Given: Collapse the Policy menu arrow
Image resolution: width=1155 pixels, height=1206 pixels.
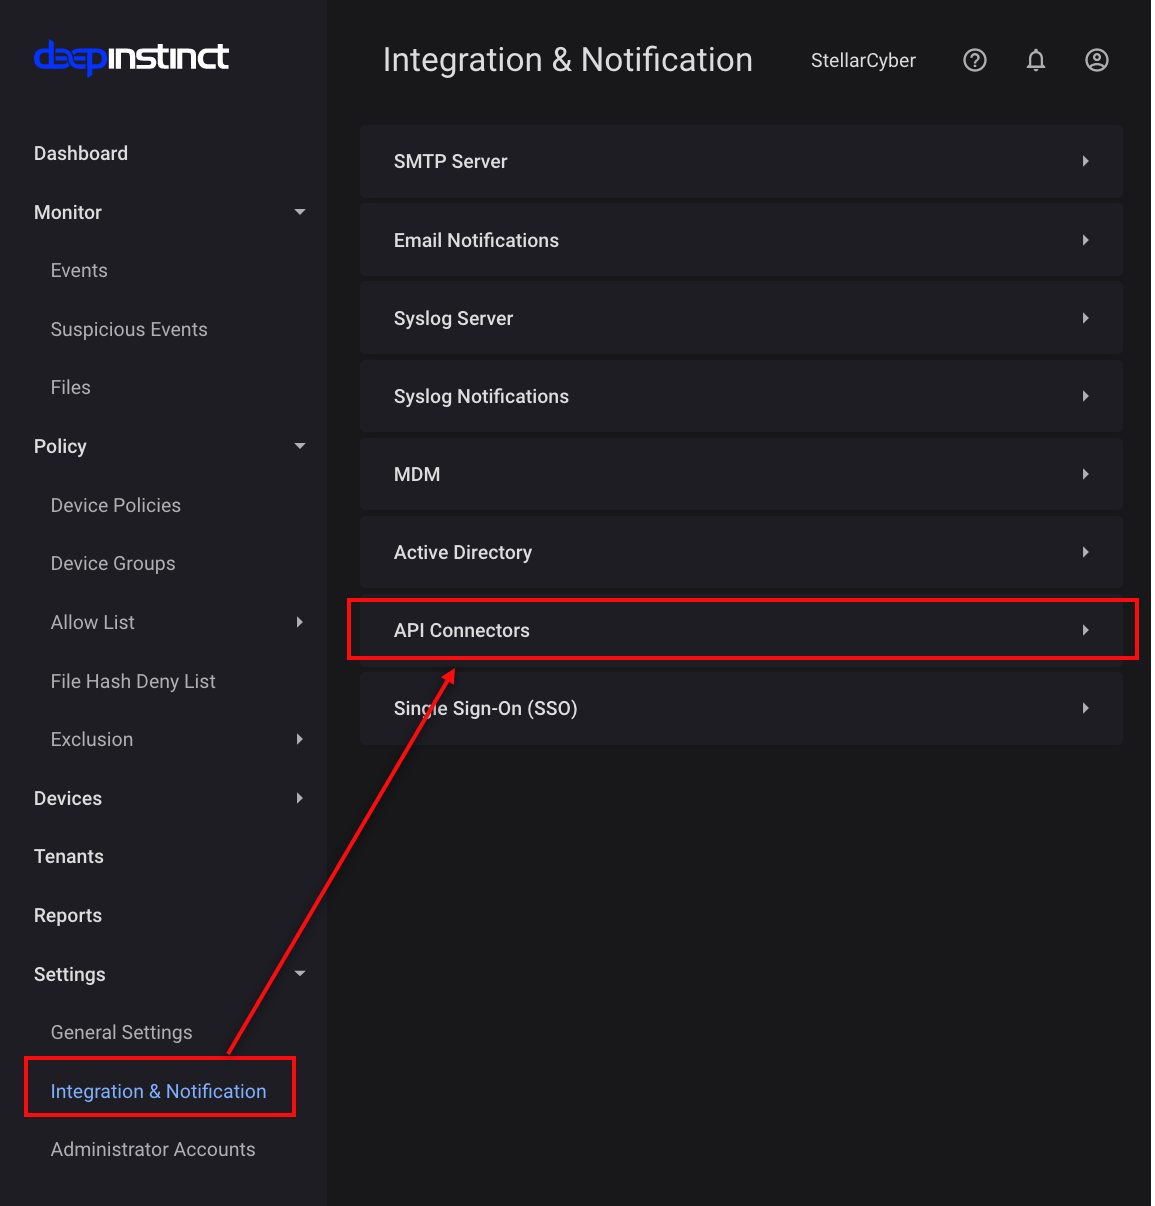Looking at the screenshot, I should tap(299, 446).
